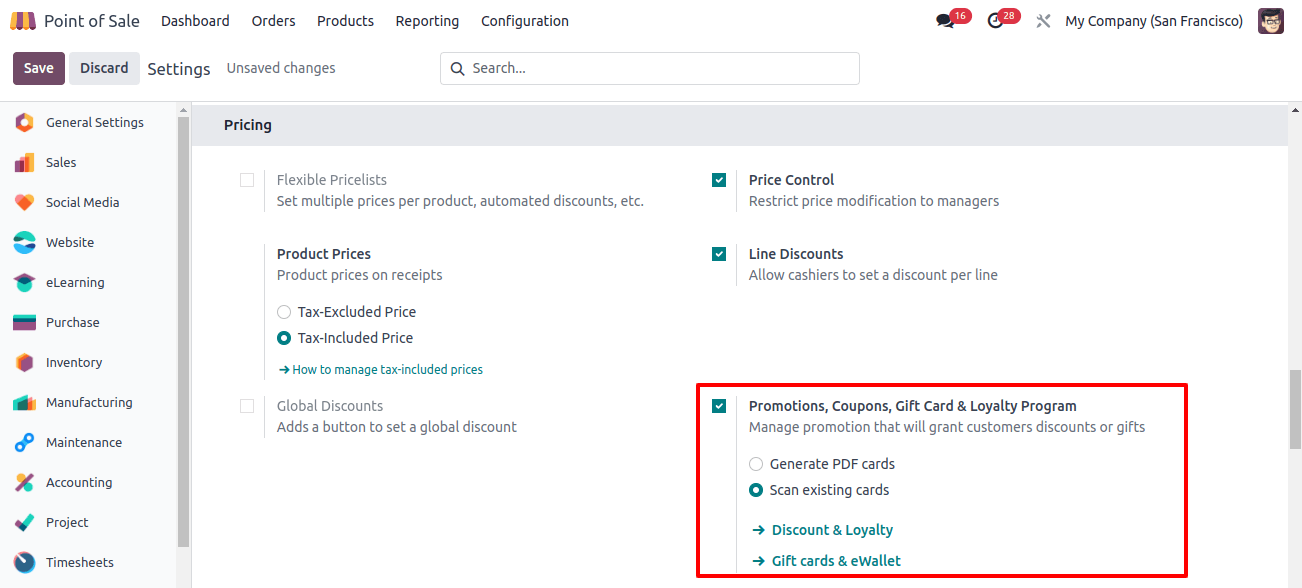Click the Unsaved changes status text
The width and height of the screenshot is (1302, 588).
281,68
